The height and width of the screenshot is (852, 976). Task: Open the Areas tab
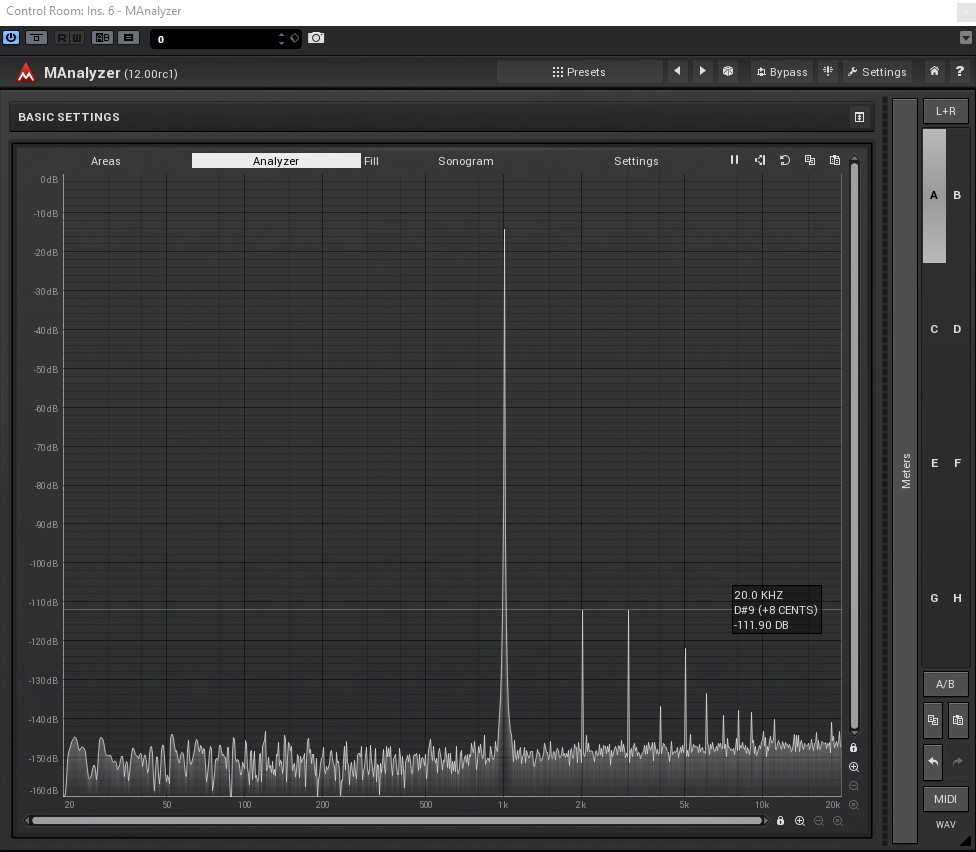click(x=105, y=161)
